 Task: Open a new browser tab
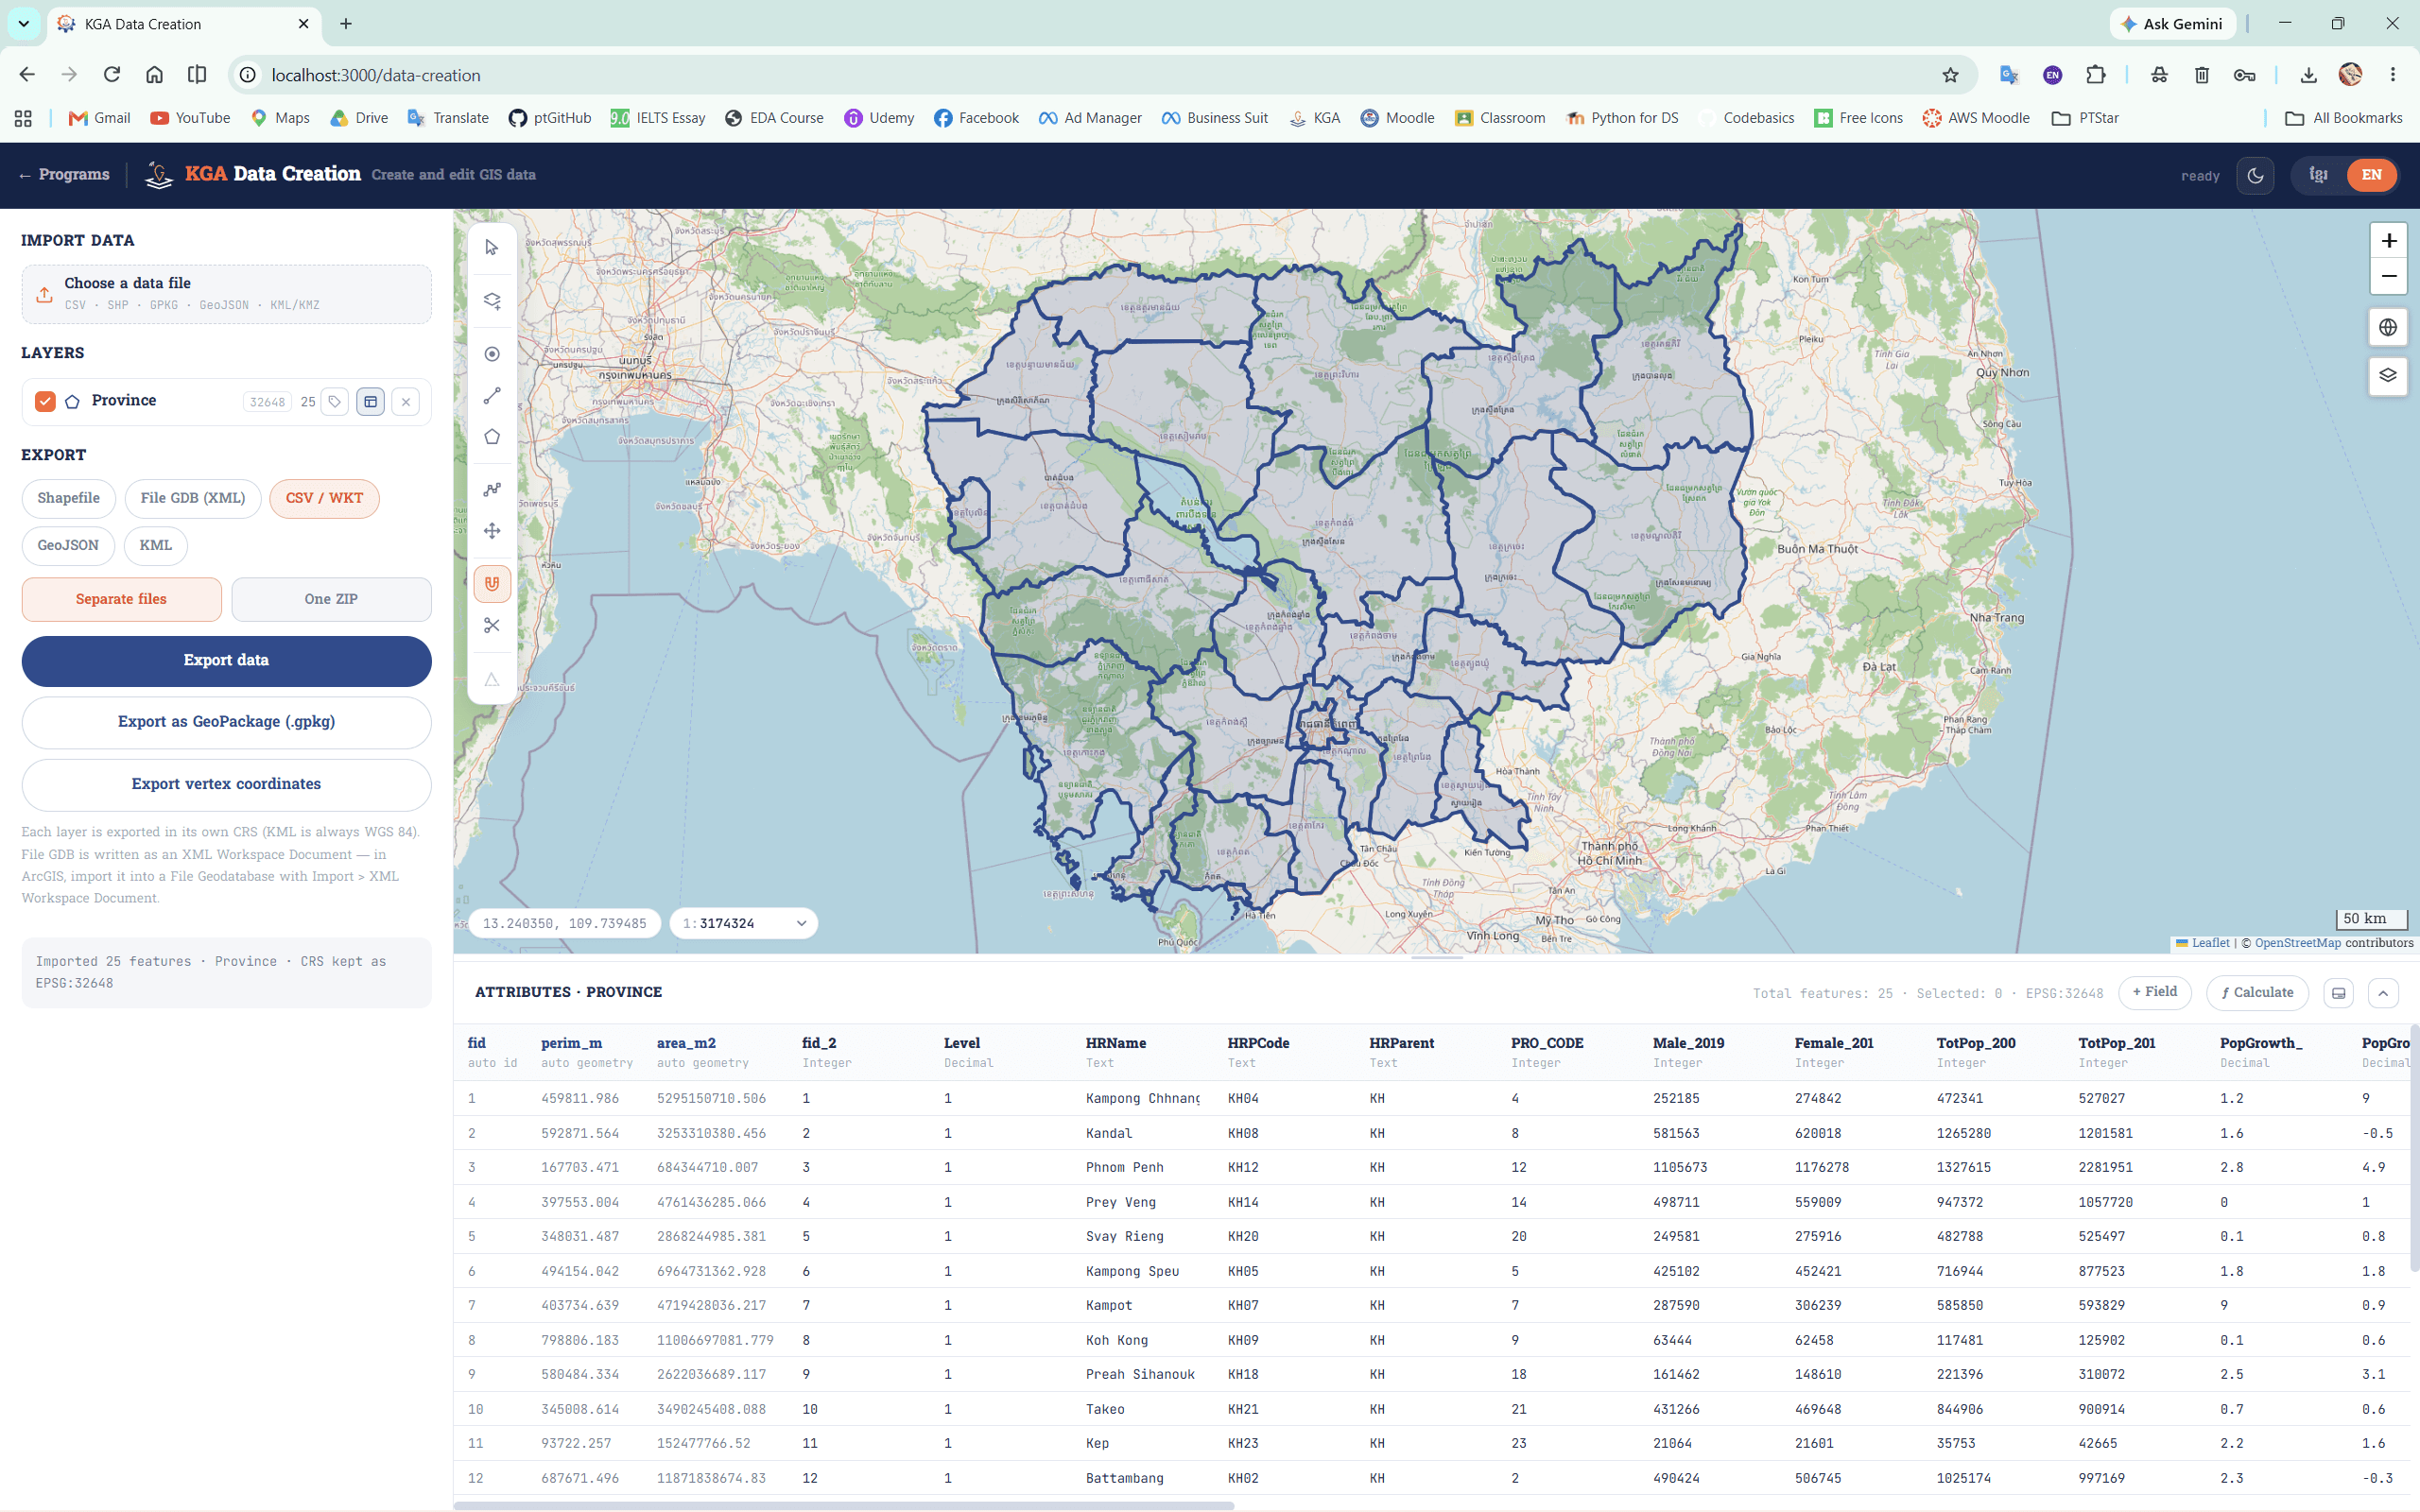(x=346, y=24)
